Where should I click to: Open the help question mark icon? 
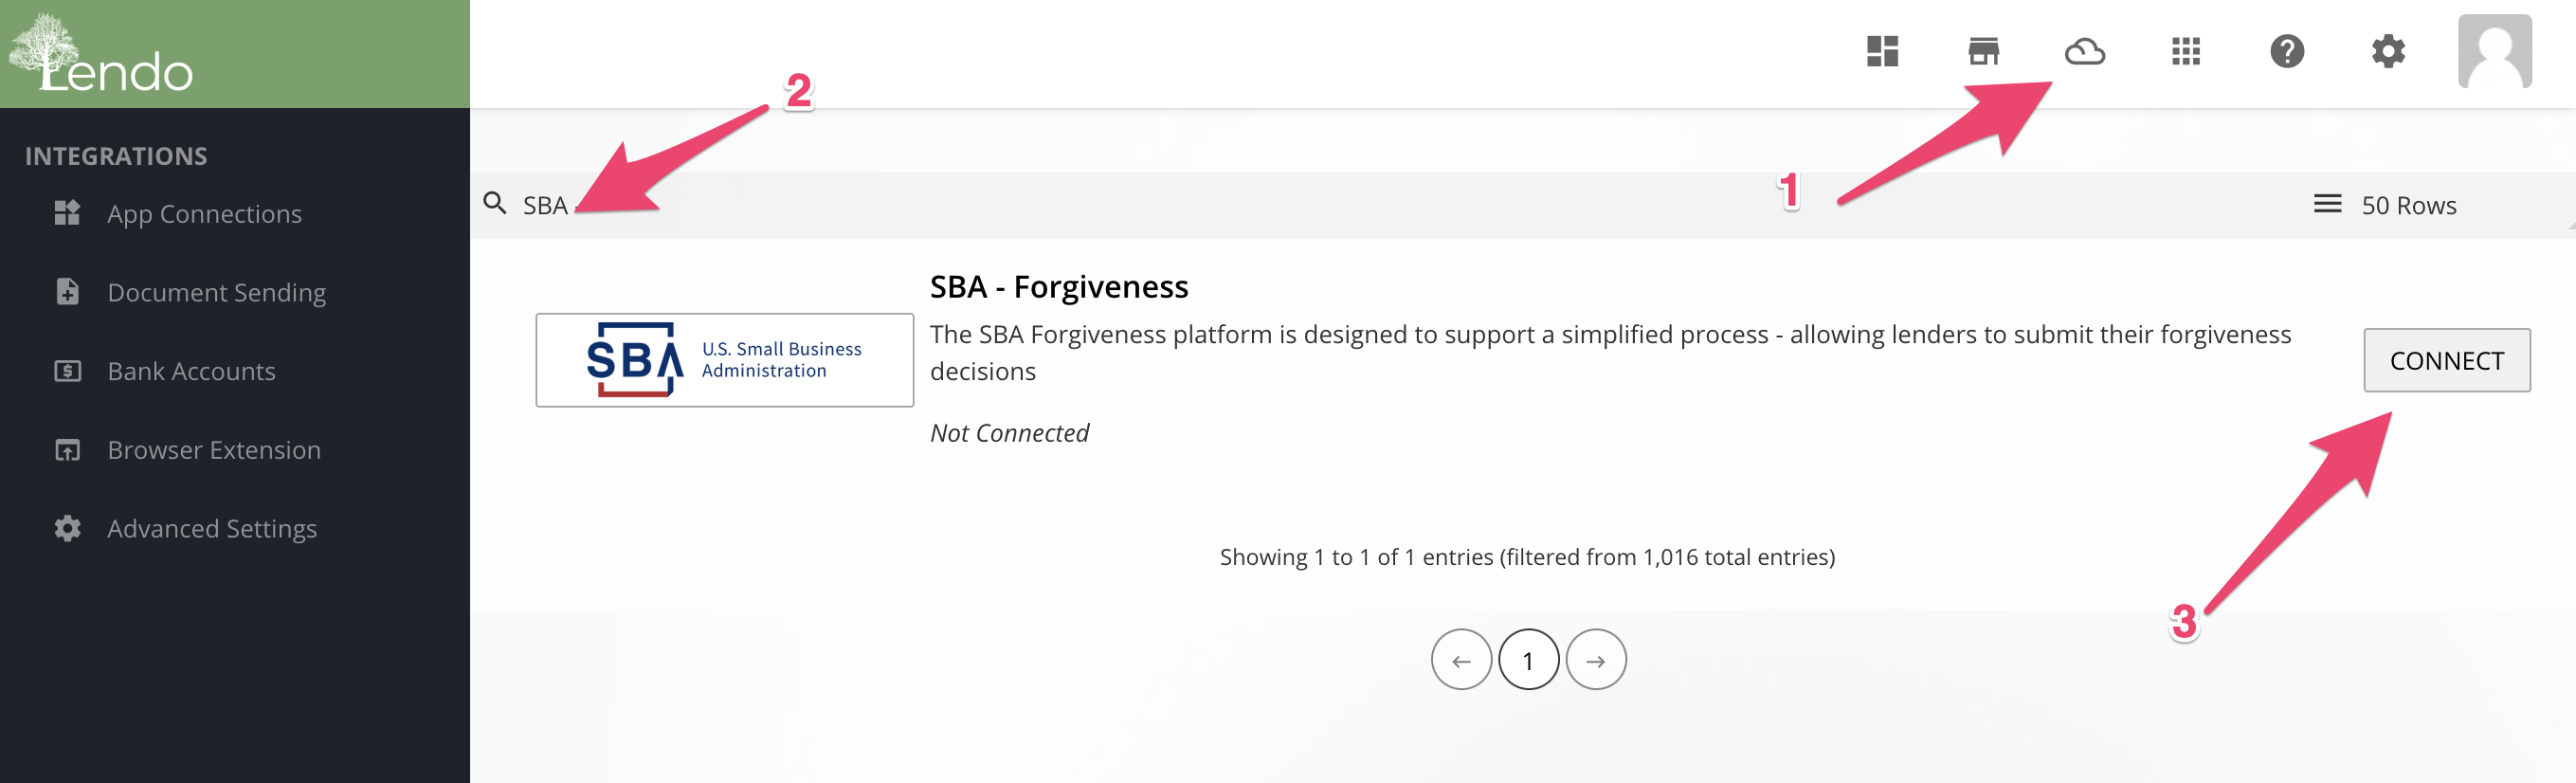tap(2287, 51)
